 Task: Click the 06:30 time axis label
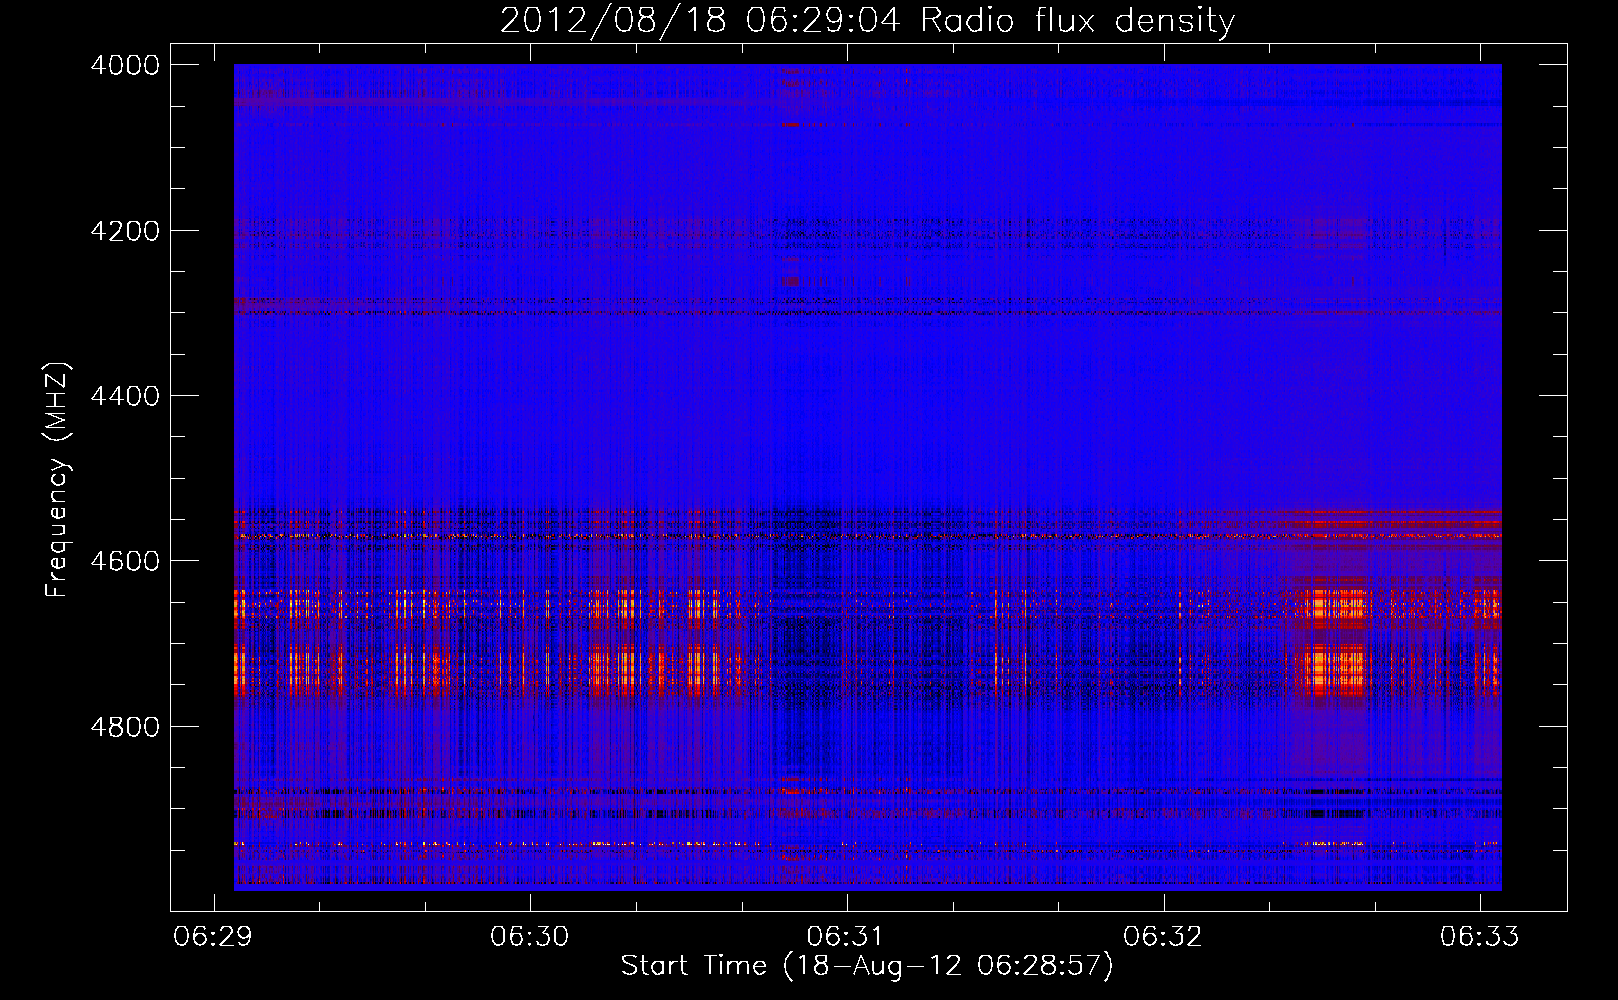(529, 937)
